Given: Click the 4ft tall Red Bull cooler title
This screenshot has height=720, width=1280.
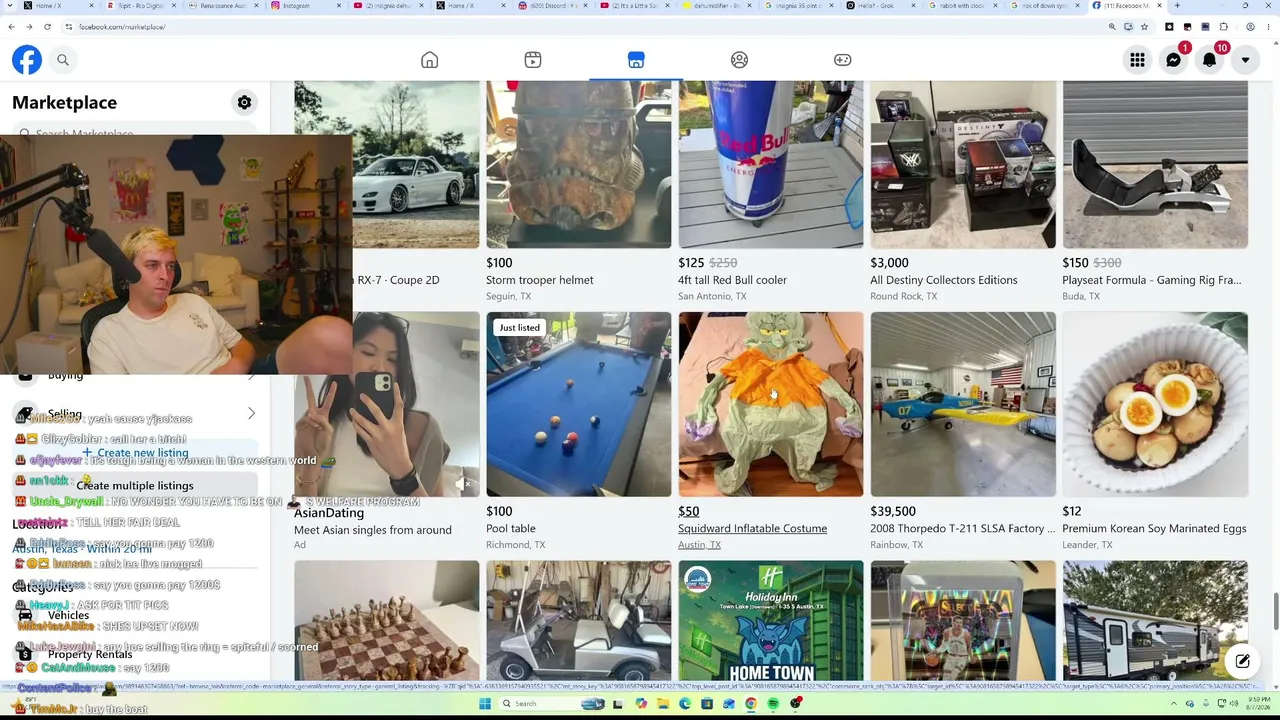Looking at the screenshot, I should pos(732,280).
